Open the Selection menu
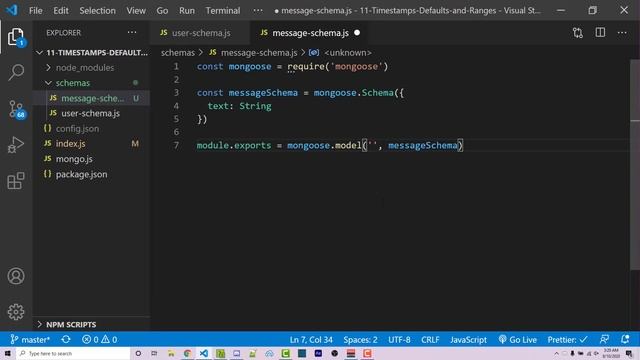The image size is (640, 360). tap(97, 11)
